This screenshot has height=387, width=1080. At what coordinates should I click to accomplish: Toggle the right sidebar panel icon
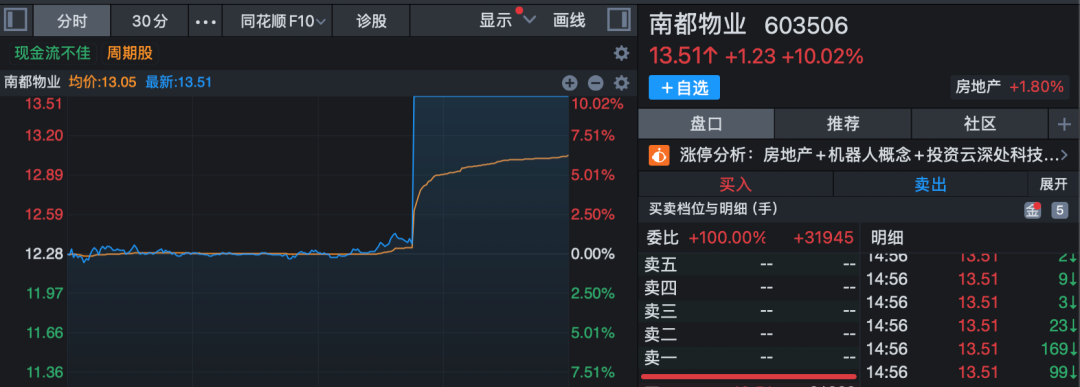(619, 20)
